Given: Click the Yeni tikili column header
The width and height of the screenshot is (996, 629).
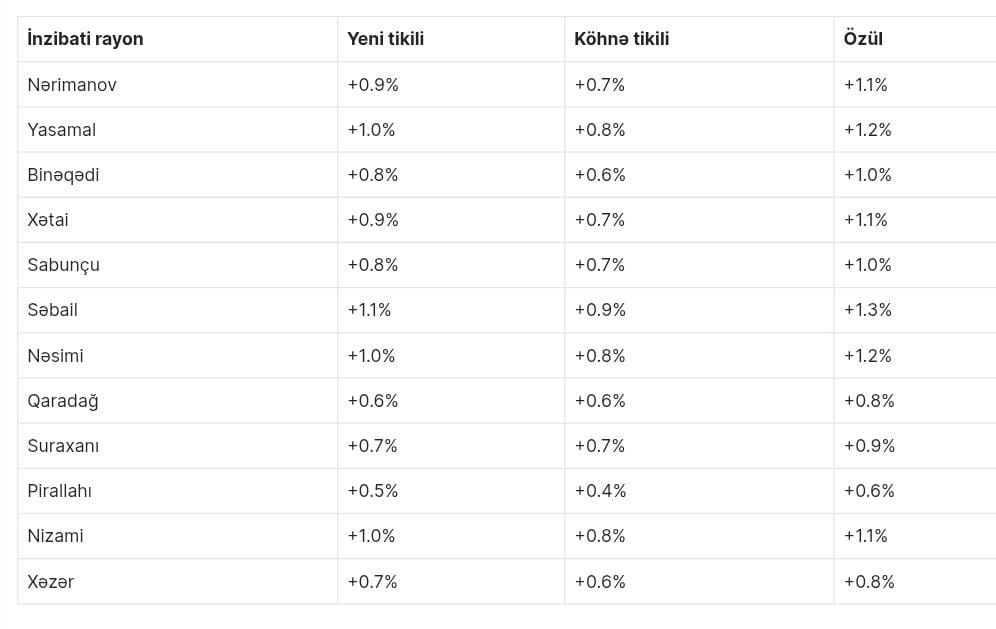Looking at the screenshot, I should (x=385, y=39).
